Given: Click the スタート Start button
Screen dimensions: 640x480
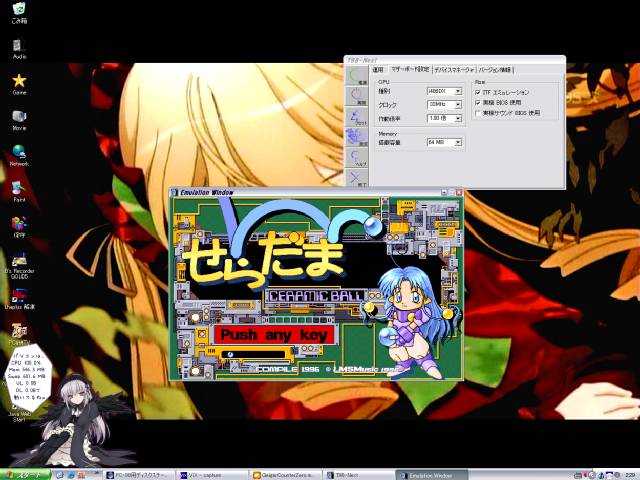Looking at the screenshot, I should click(25, 475).
